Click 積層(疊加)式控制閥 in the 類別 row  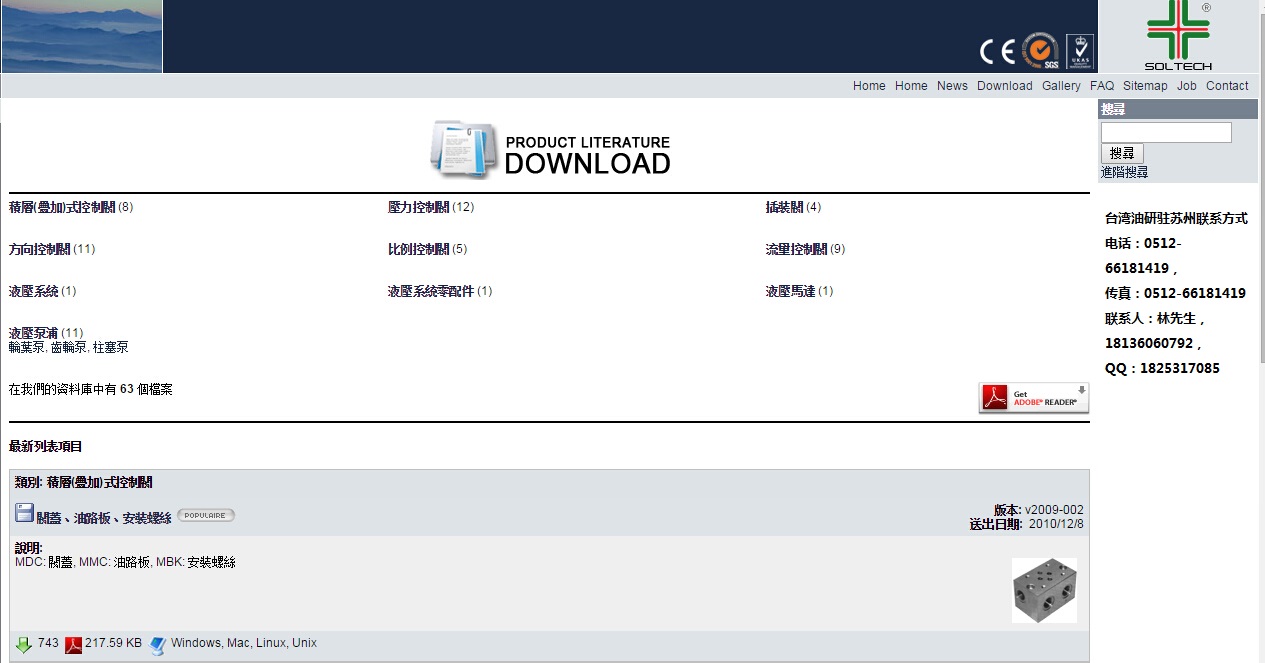99,482
